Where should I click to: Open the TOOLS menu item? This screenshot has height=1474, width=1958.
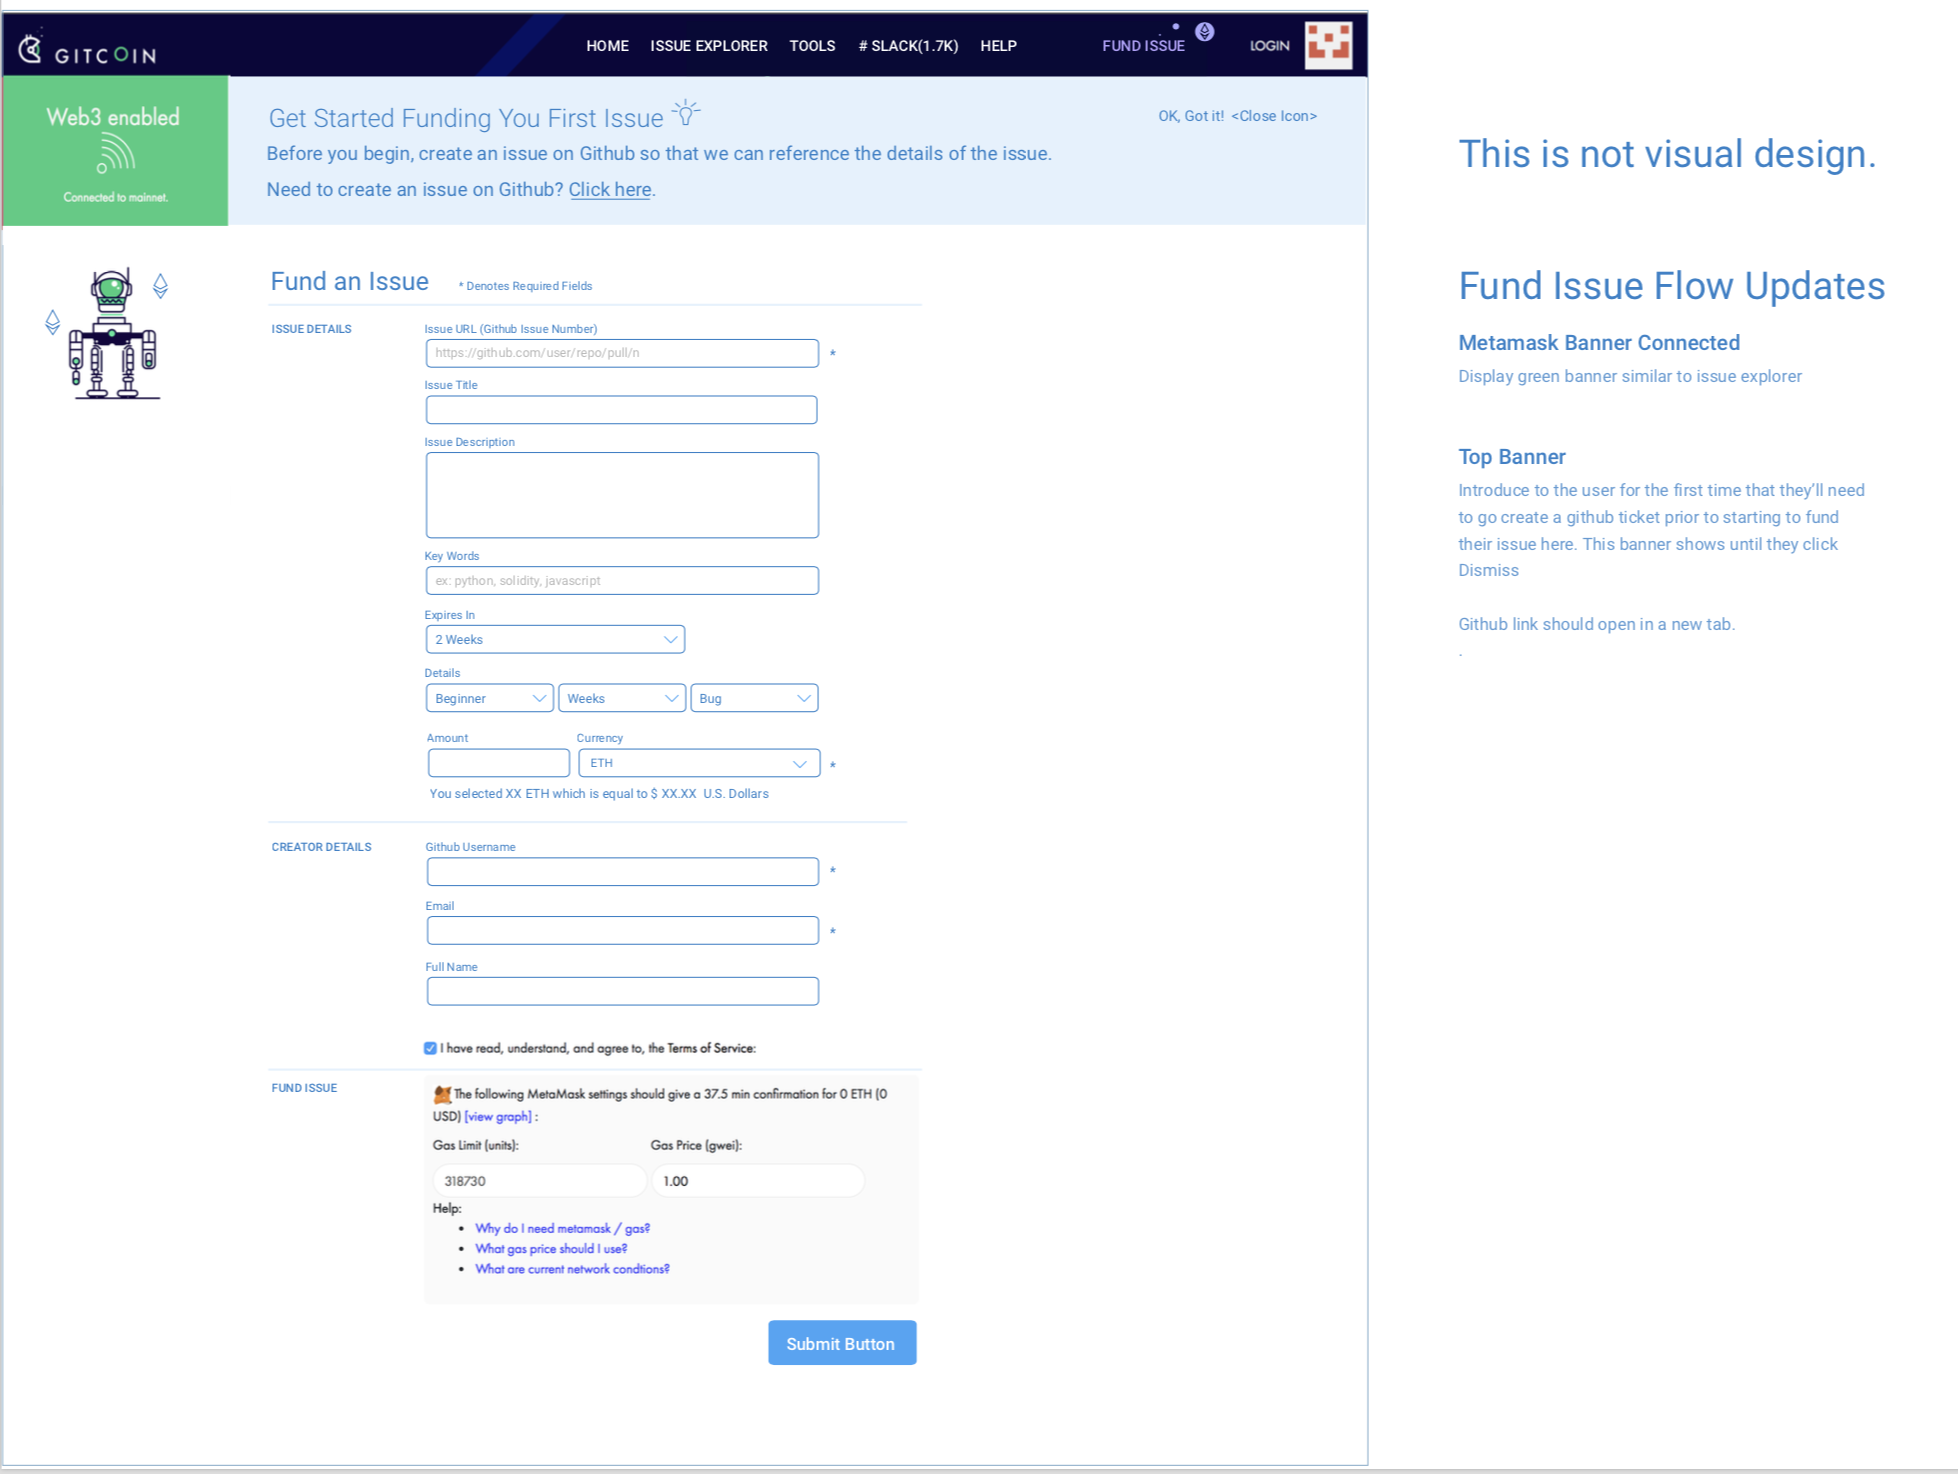tap(812, 45)
